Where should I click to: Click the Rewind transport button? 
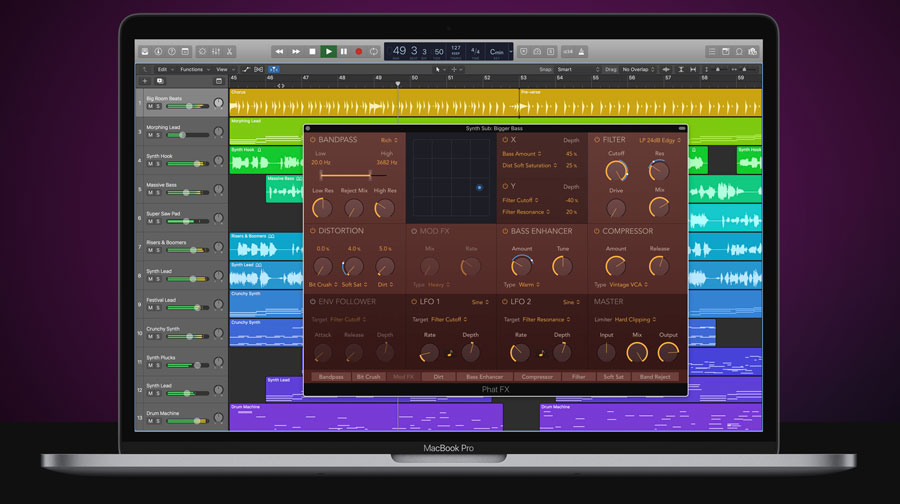(x=279, y=51)
